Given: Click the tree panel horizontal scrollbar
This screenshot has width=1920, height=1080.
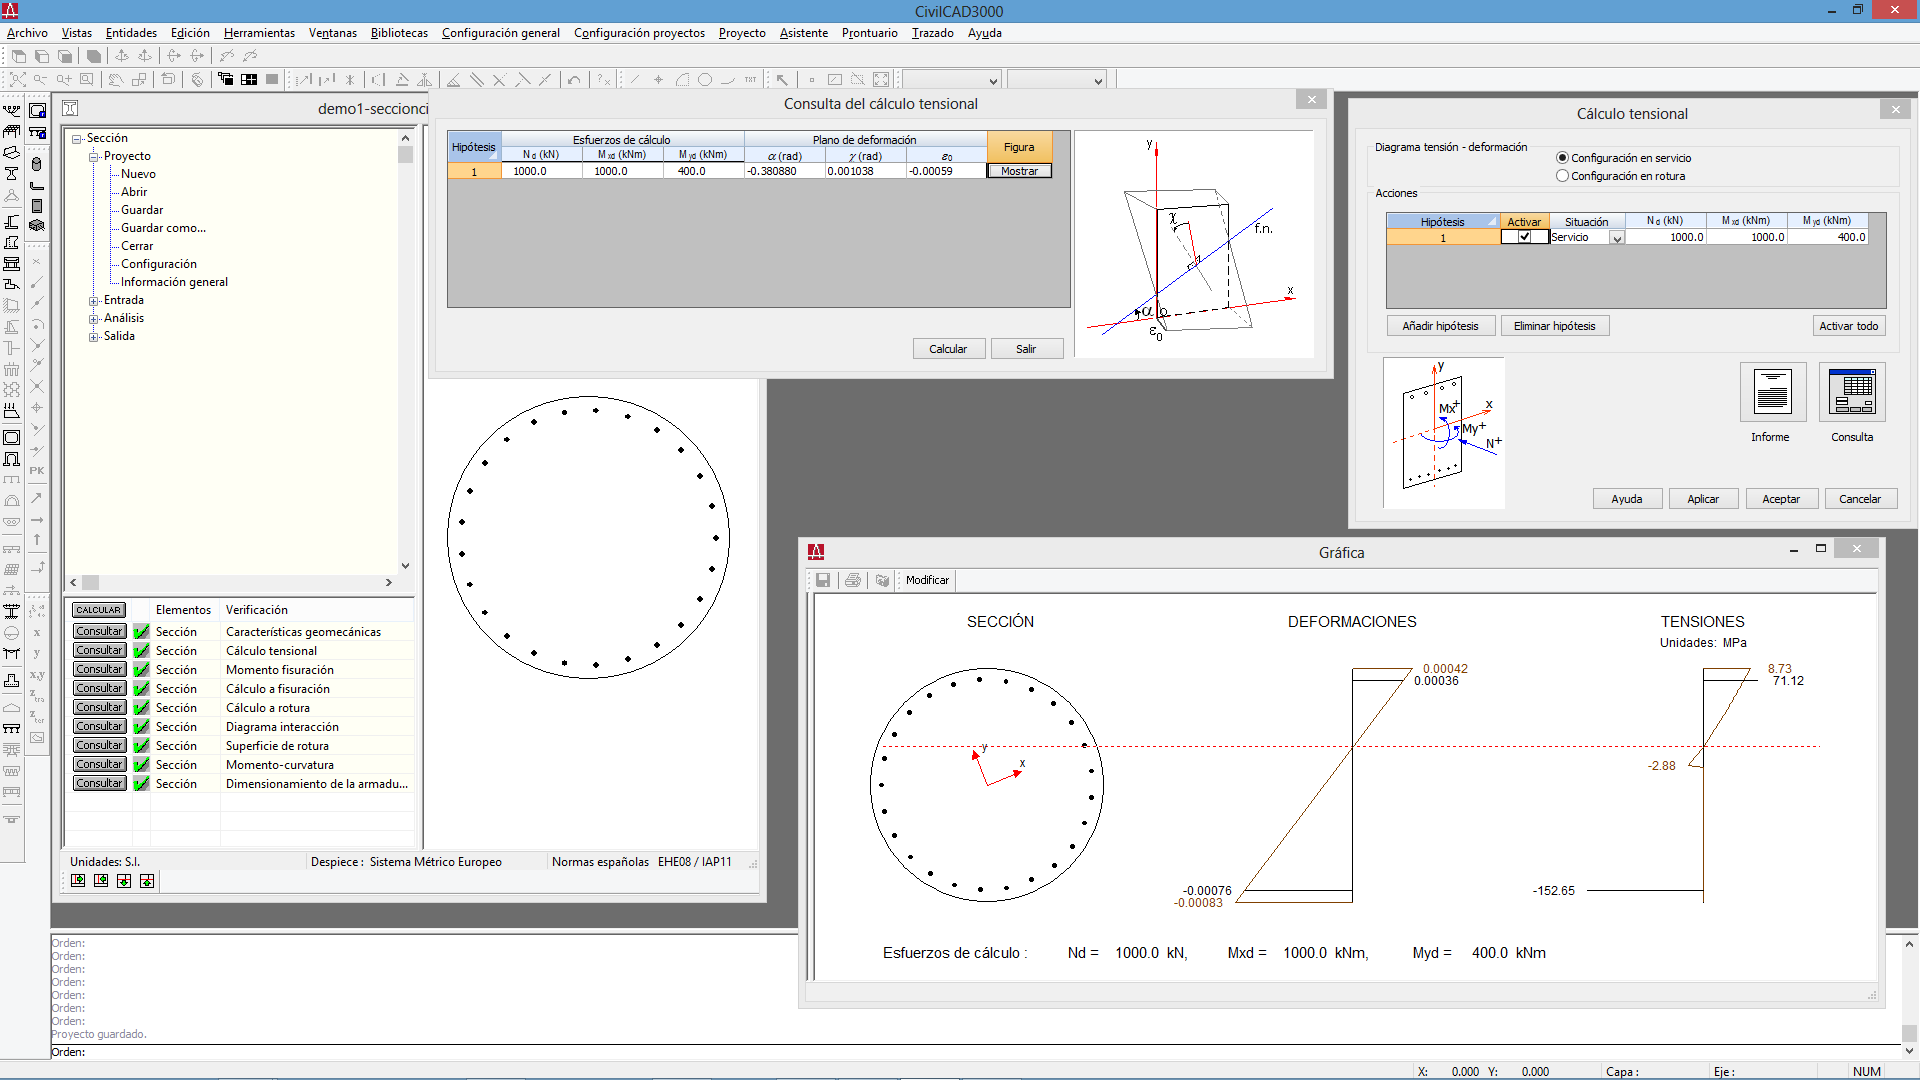Looking at the screenshot, I should click(x=230, y=582).
